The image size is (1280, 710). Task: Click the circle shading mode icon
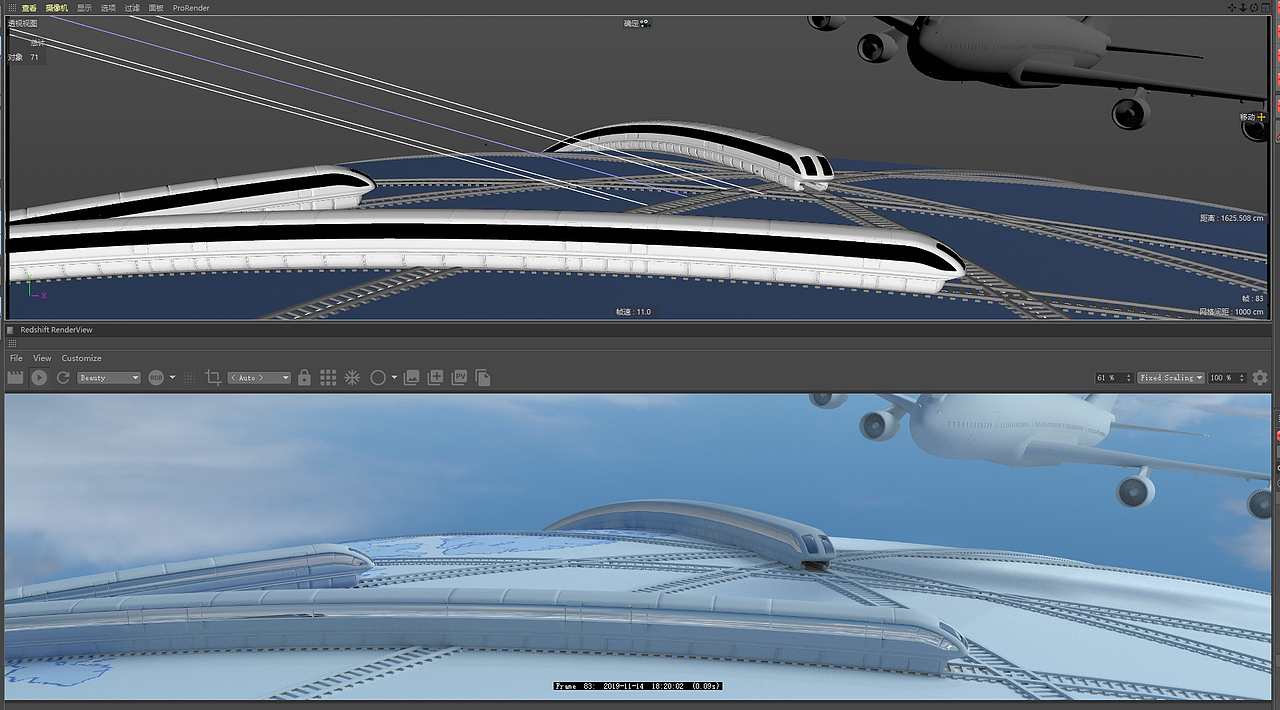tap(378, 378)
